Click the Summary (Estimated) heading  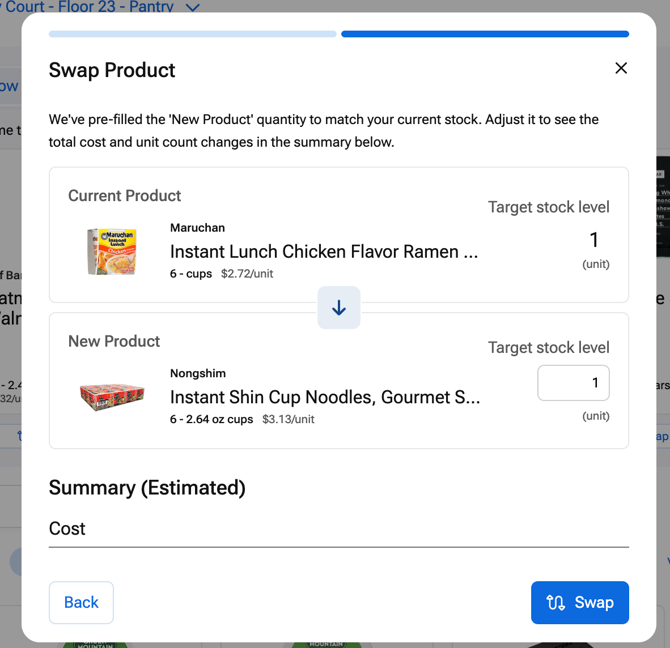[x=147, y=488]
